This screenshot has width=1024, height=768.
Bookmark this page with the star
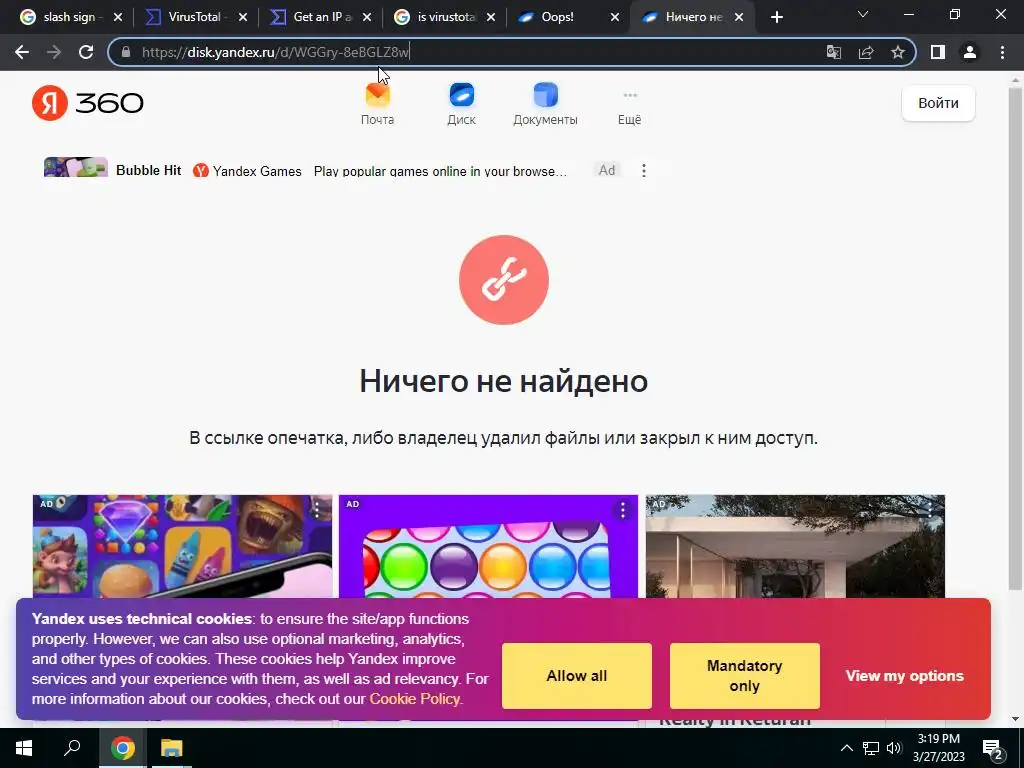[x=898, y=52]
